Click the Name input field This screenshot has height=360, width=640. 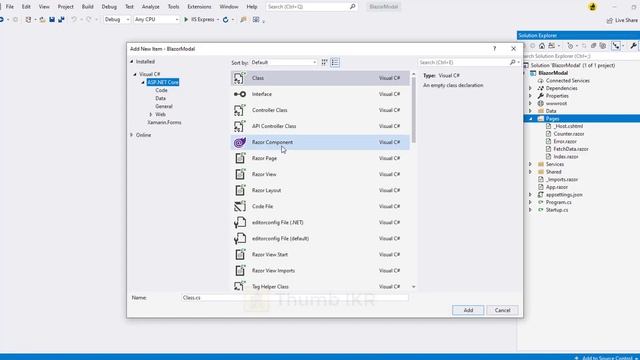point(295,298)
